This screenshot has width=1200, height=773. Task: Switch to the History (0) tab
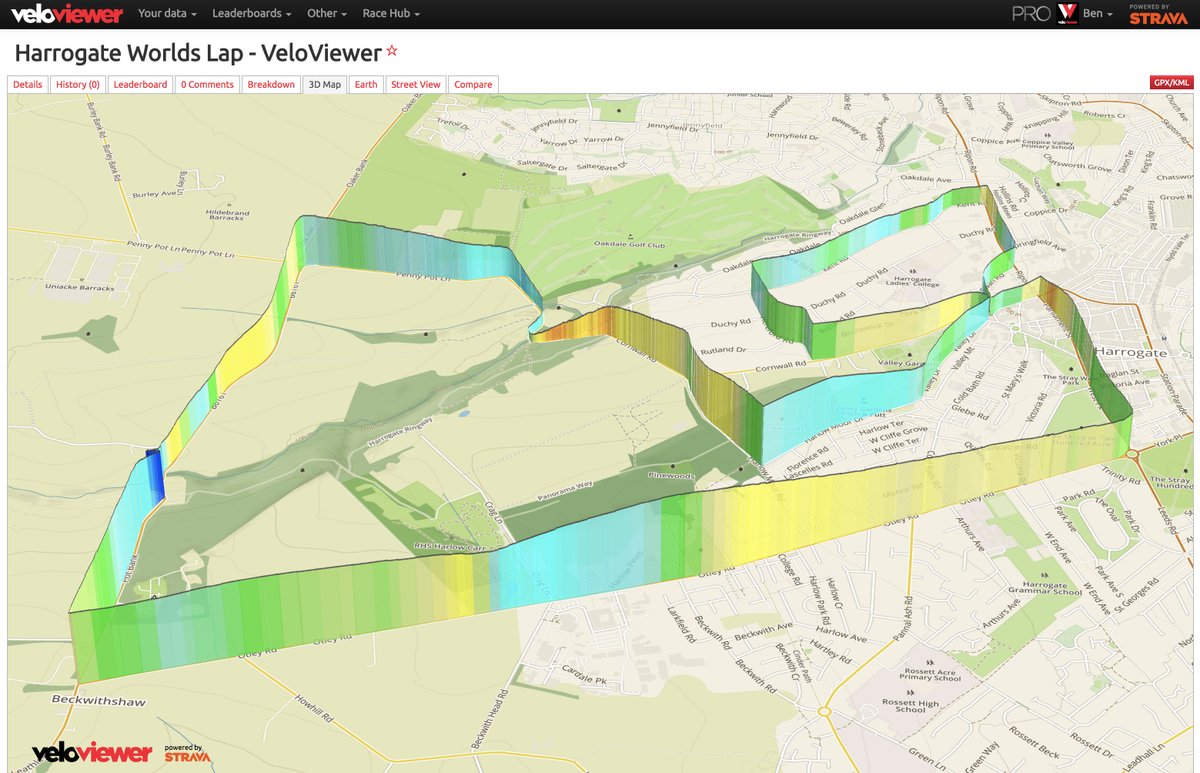[78, 85]
